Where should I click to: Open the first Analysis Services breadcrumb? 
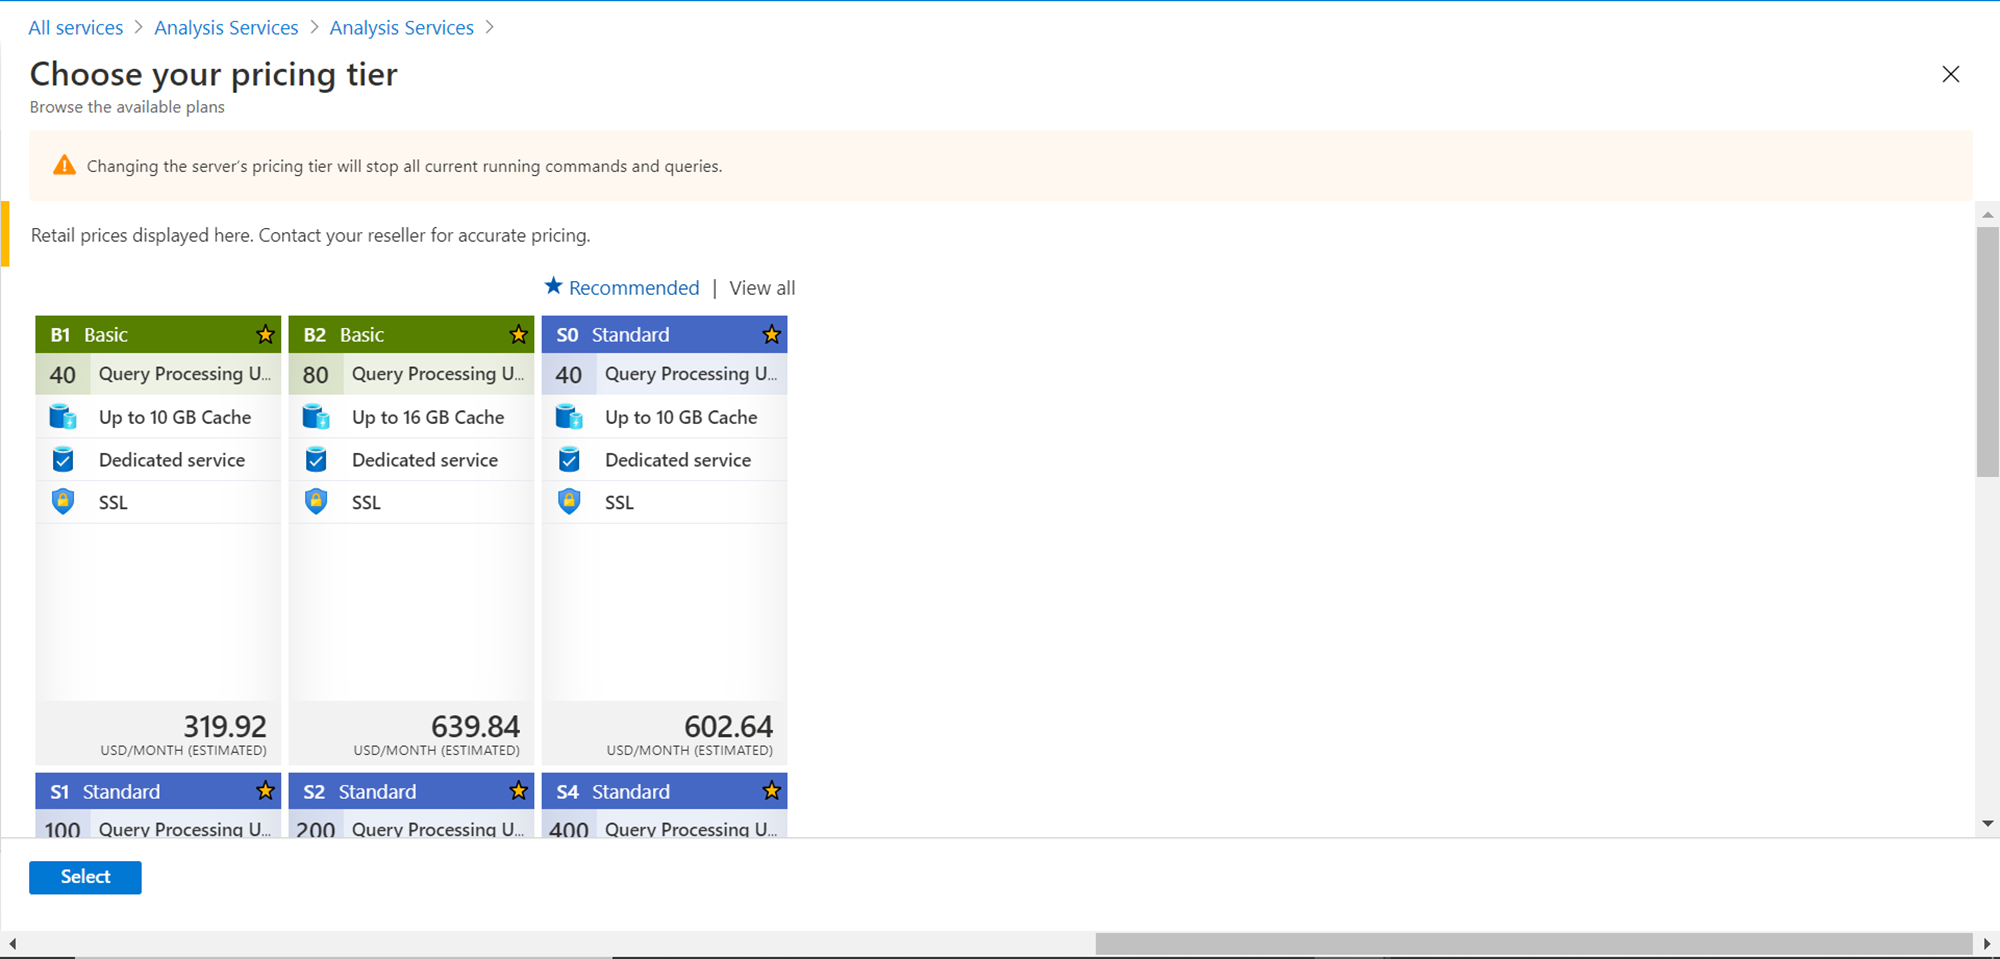[x=226, y=28]
